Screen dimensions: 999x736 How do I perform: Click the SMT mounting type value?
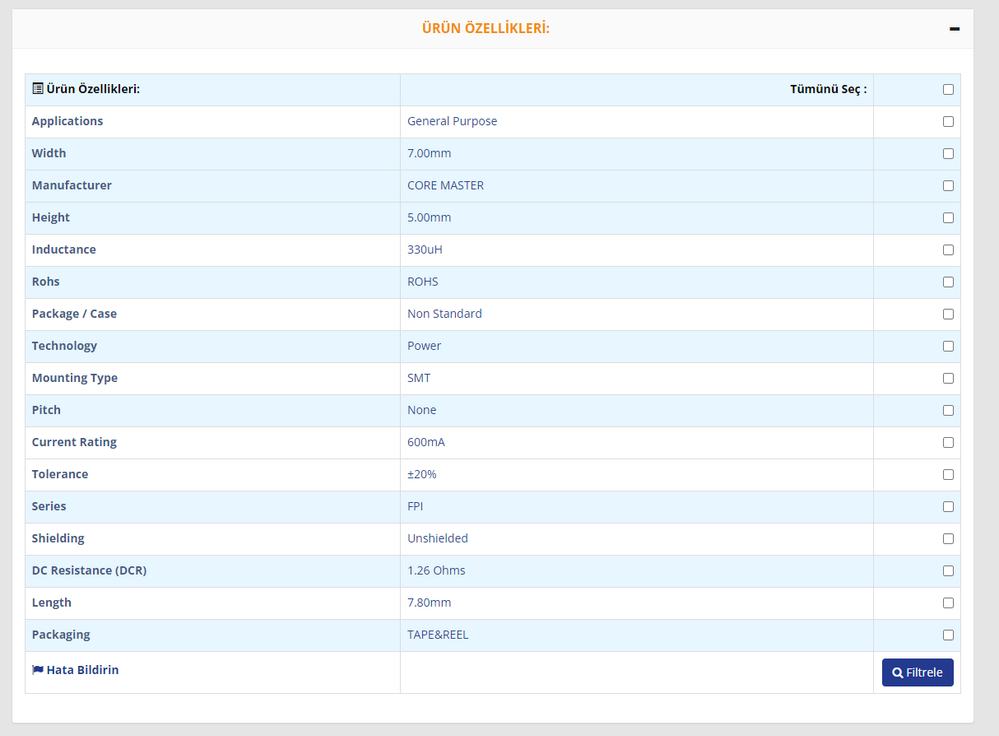[419, 378]
